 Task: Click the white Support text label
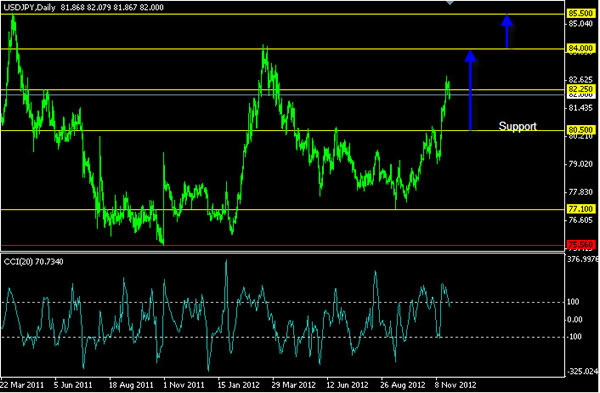click(x=517, y=126)
